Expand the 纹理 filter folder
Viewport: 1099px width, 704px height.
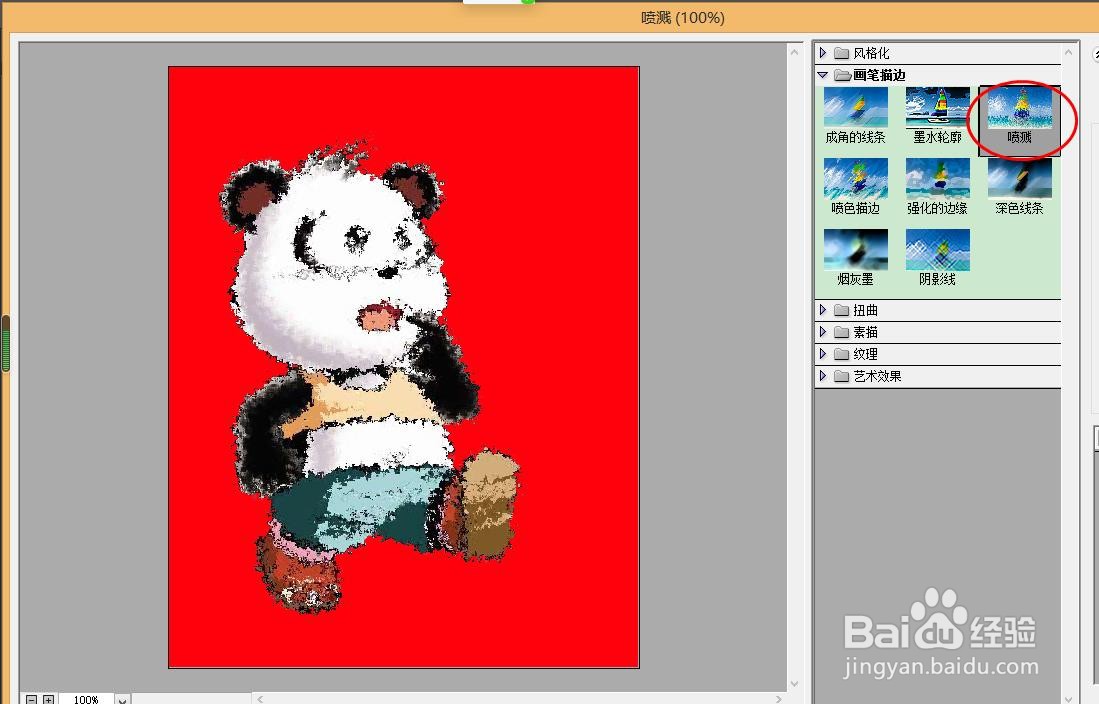(x=823, y=353)
